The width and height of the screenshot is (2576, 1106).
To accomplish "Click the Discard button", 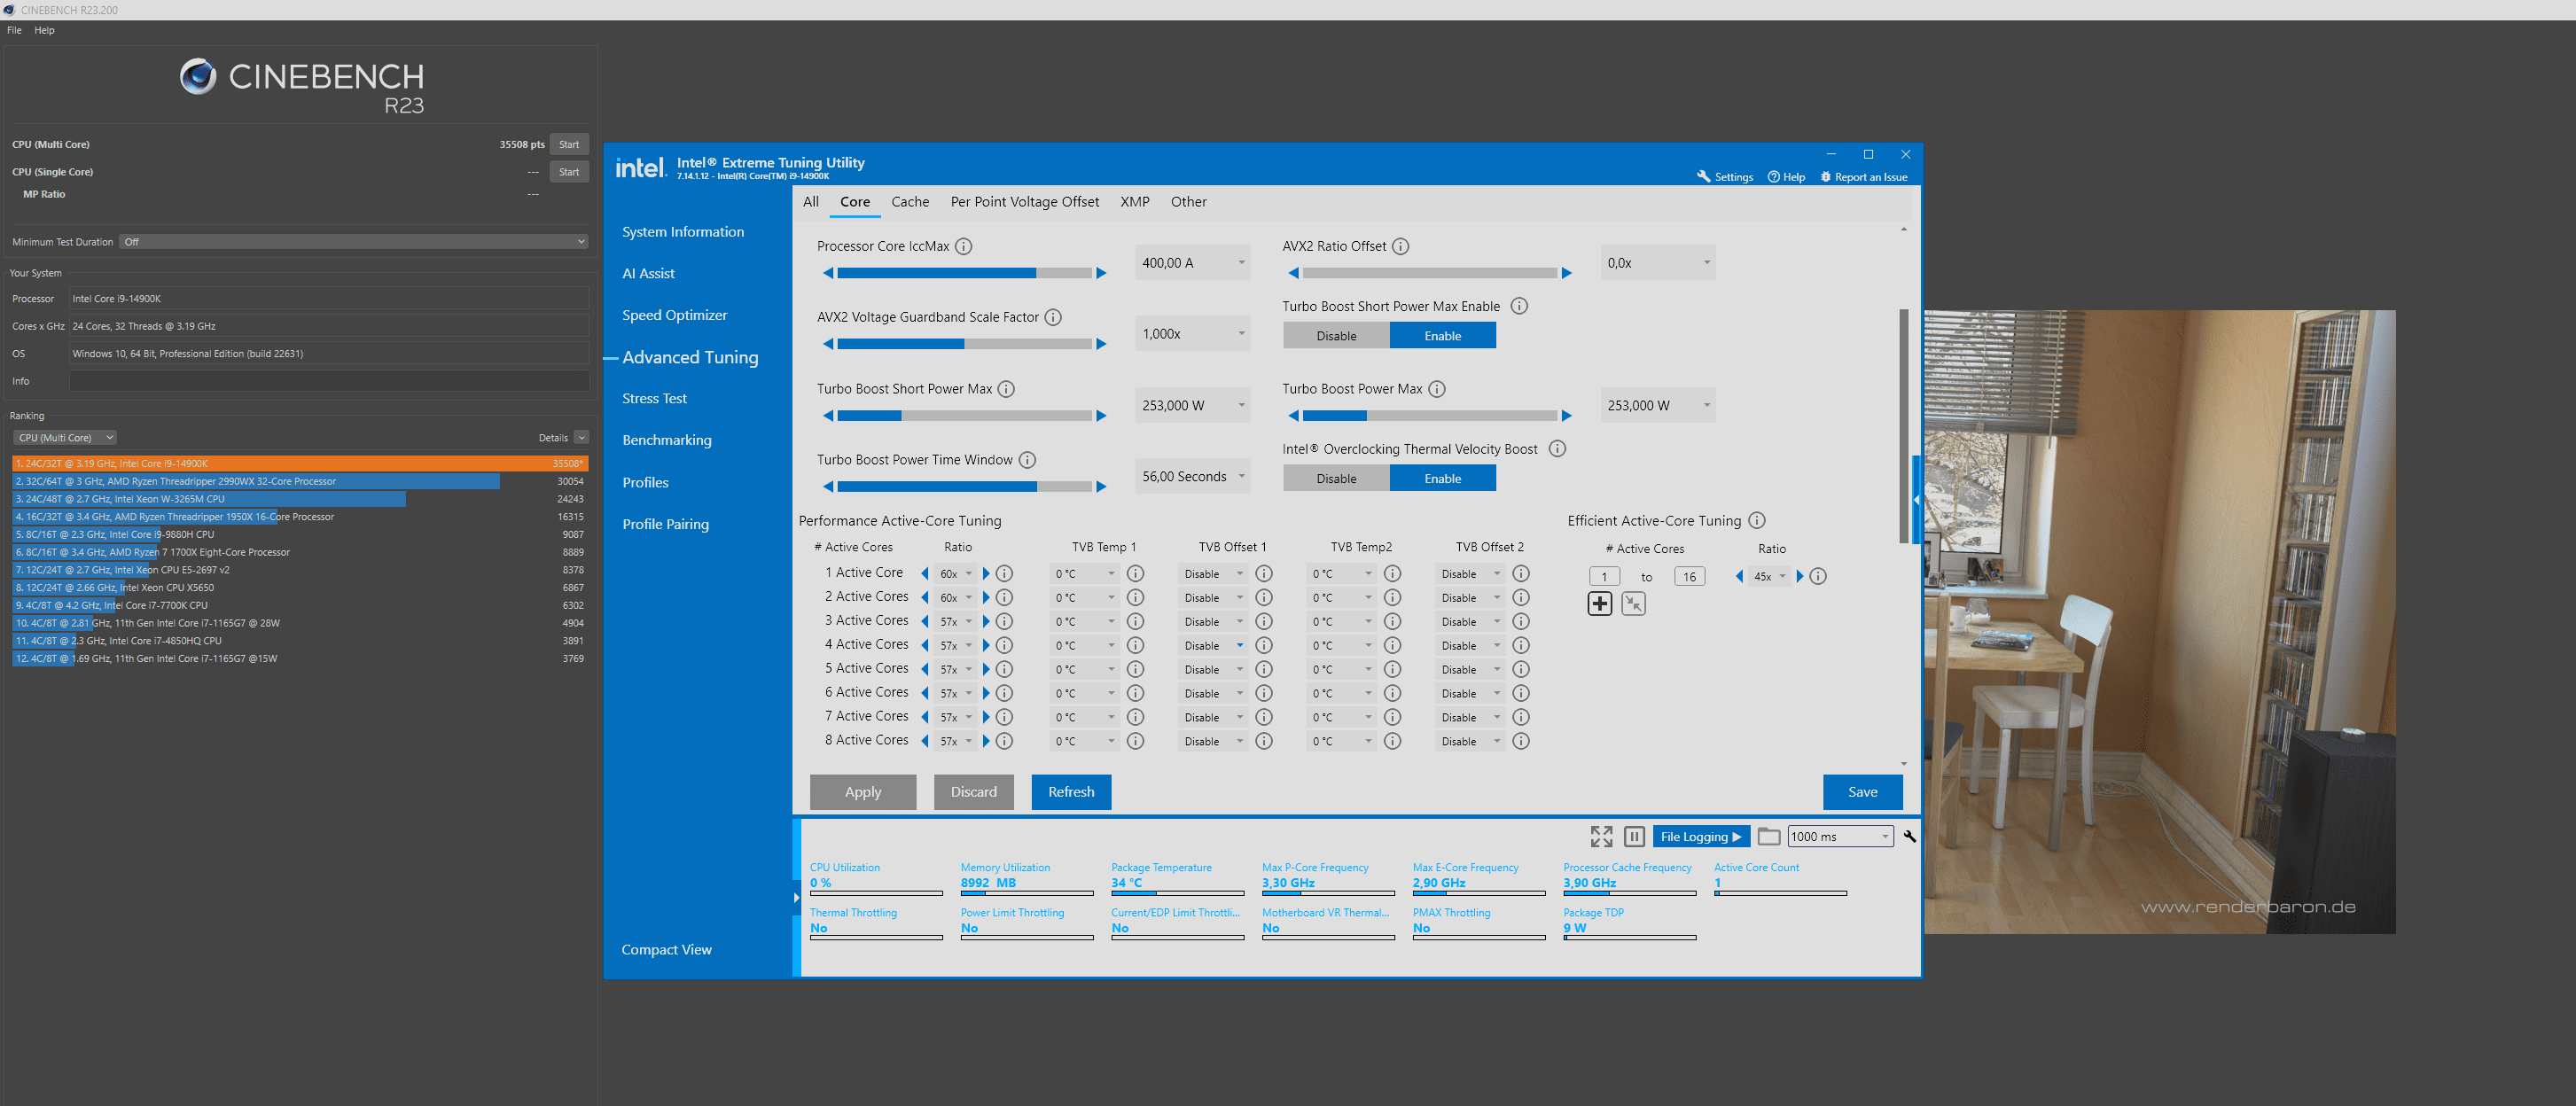I will (x=973, y=792).
